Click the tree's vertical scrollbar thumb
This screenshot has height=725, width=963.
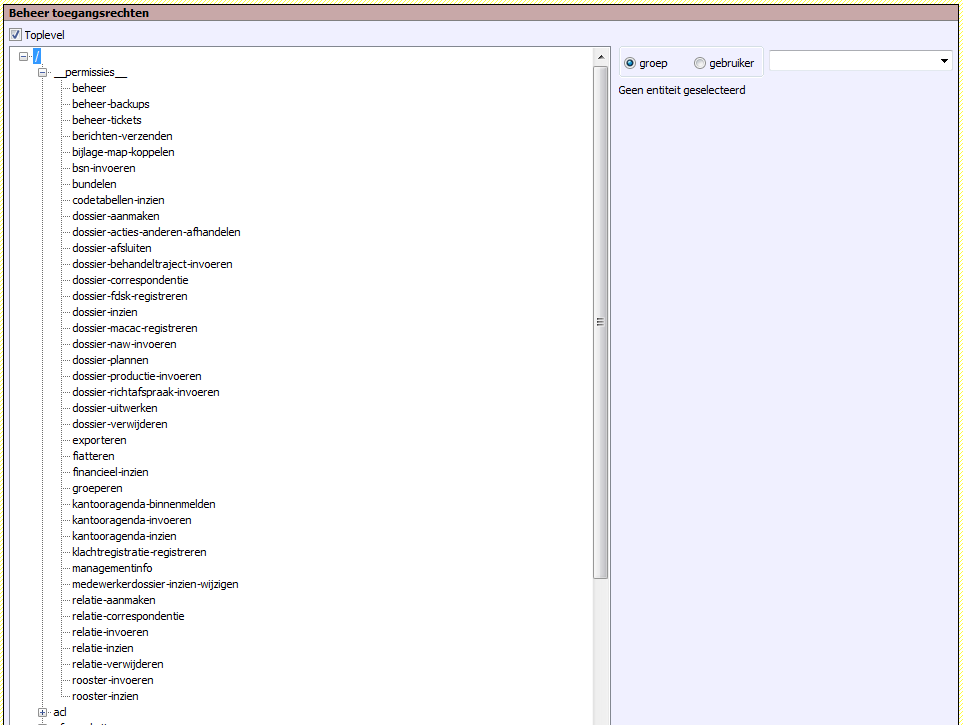click(600, 322)
